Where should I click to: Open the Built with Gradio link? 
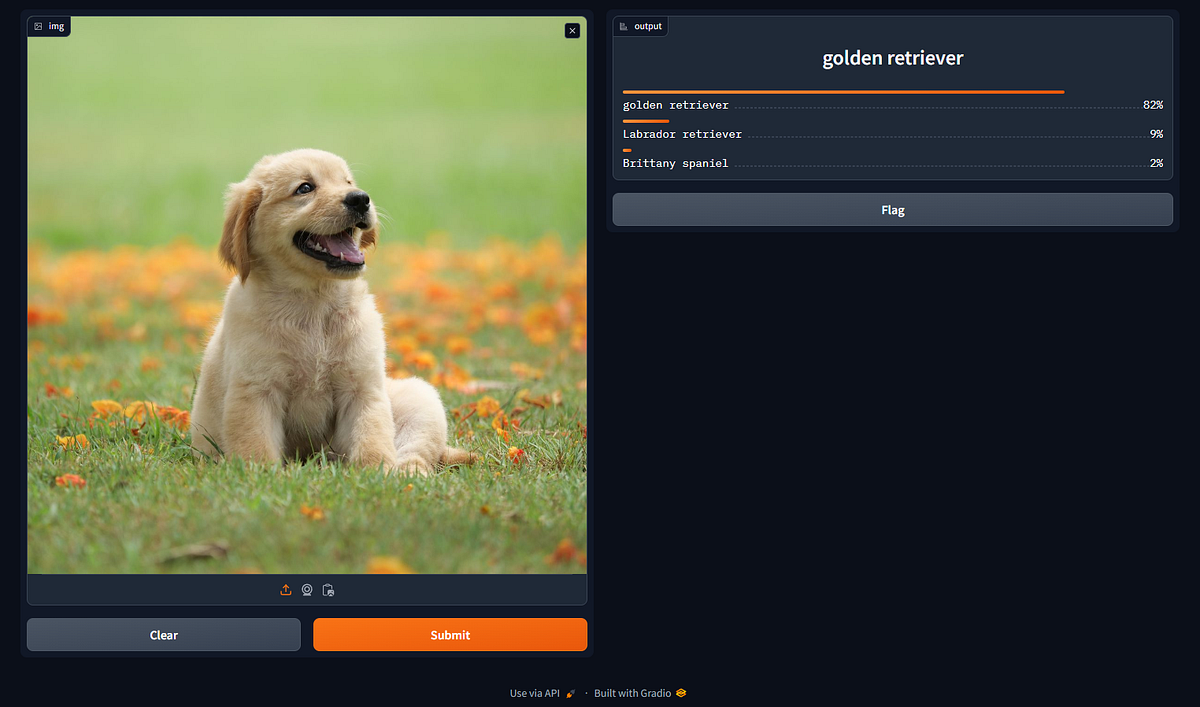[633, 692]
